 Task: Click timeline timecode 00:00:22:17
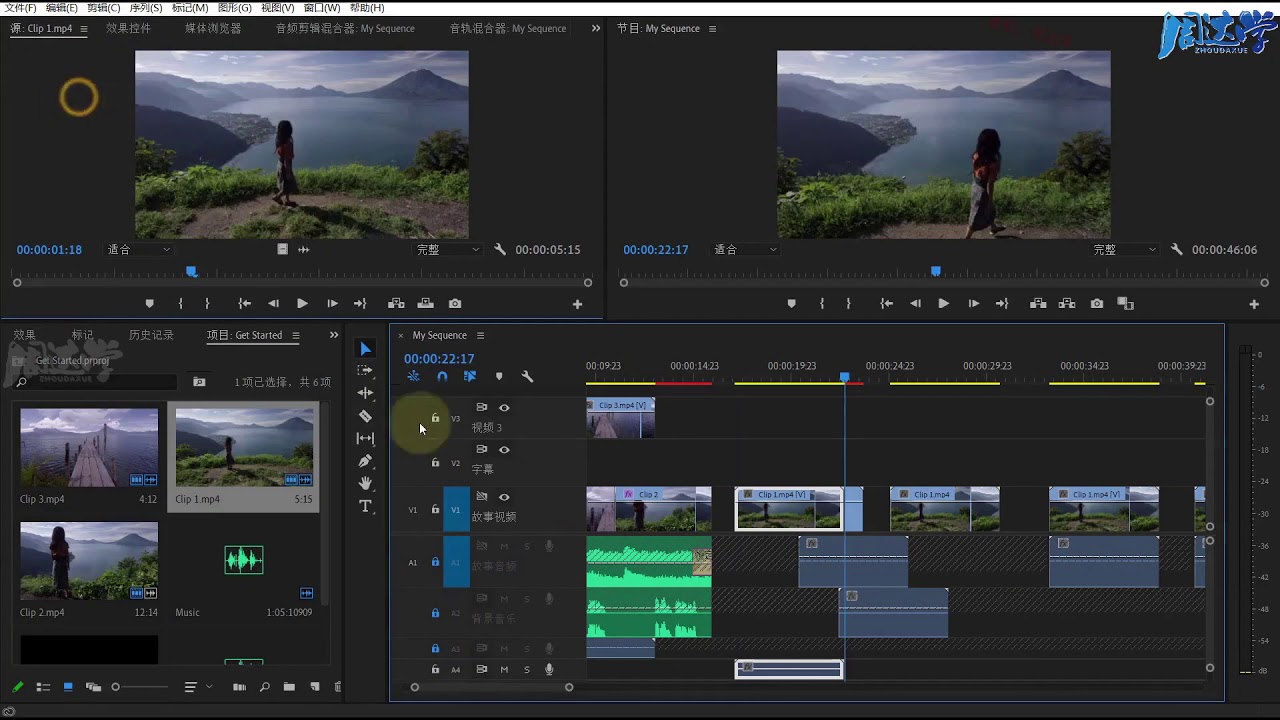[439, 359]
